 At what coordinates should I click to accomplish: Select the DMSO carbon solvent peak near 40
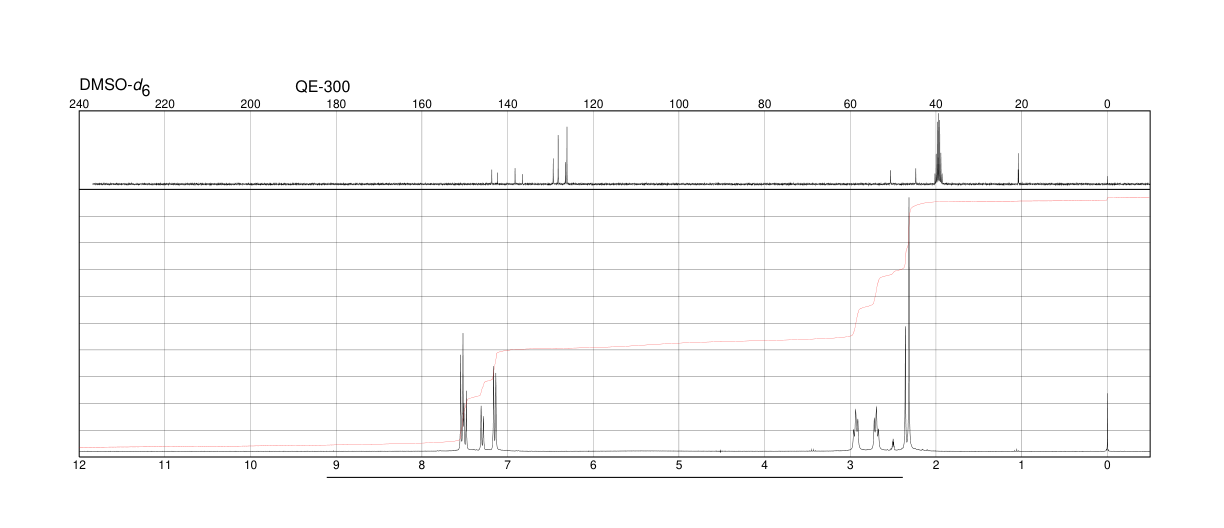(x=938, y=150)
